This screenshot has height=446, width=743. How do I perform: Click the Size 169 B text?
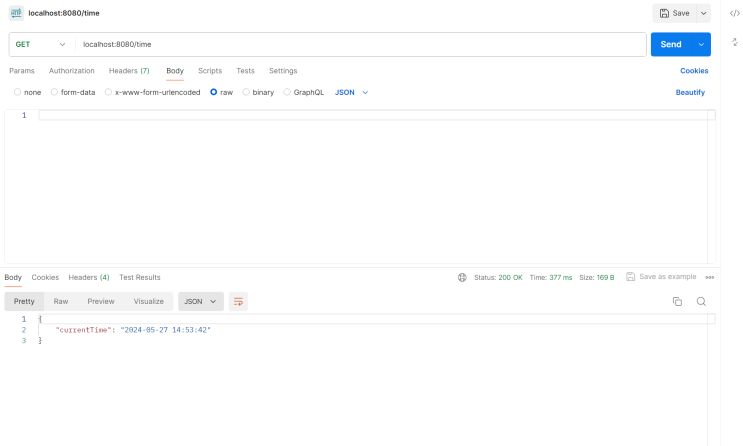click(x=597, y=277)
